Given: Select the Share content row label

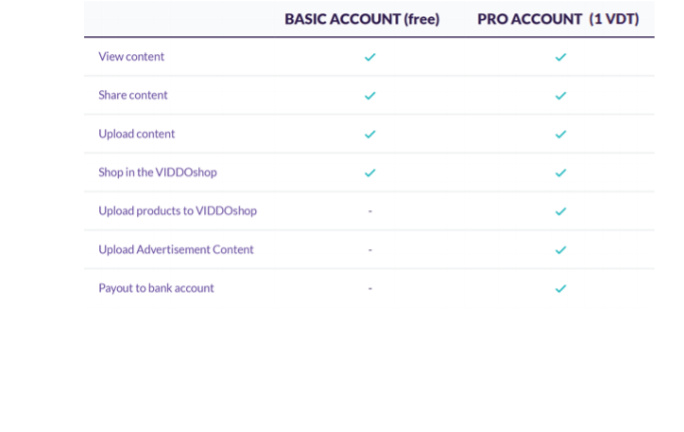Looking at the screenshot, I should point(133,96).
